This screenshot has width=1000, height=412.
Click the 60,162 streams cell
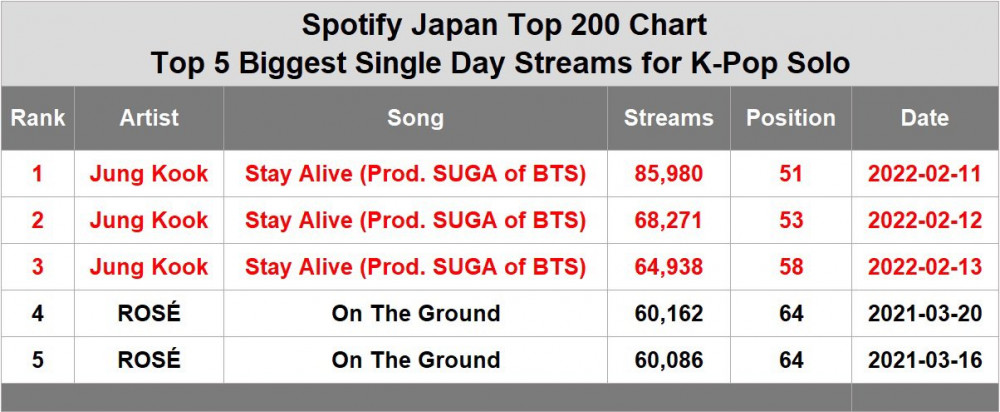[x=668, y=314]
